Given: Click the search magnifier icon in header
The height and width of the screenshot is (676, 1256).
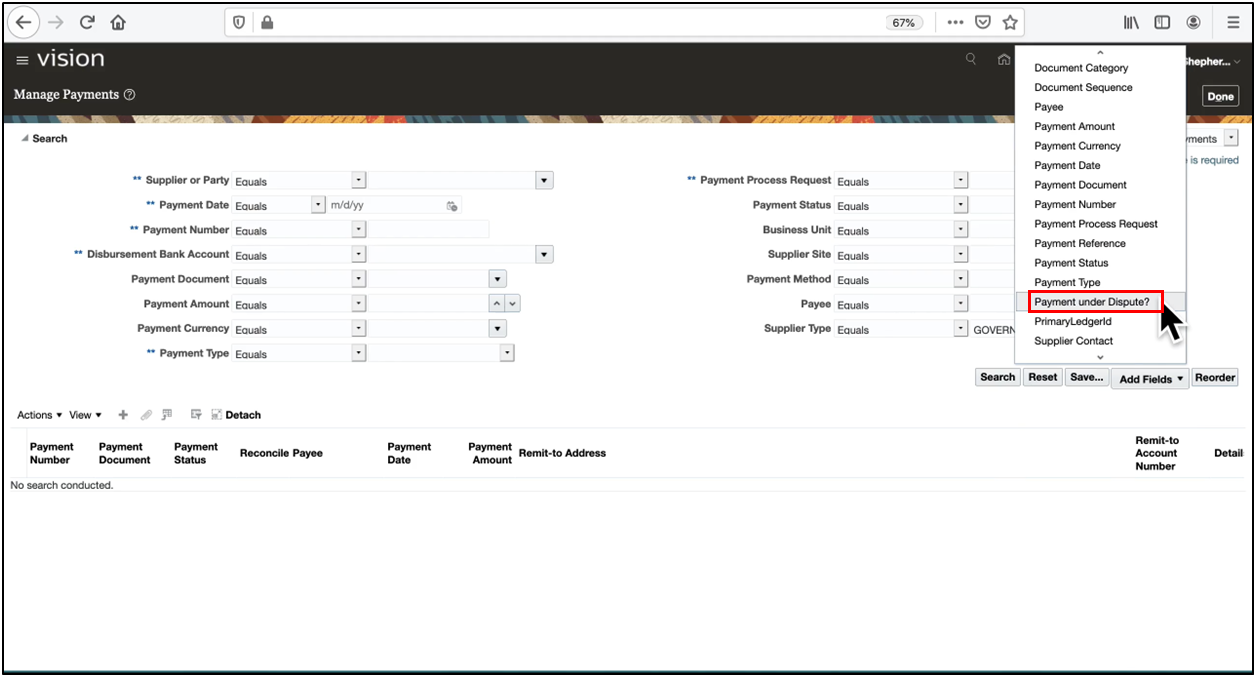Looking at the screenshot, I should [970, 60].
